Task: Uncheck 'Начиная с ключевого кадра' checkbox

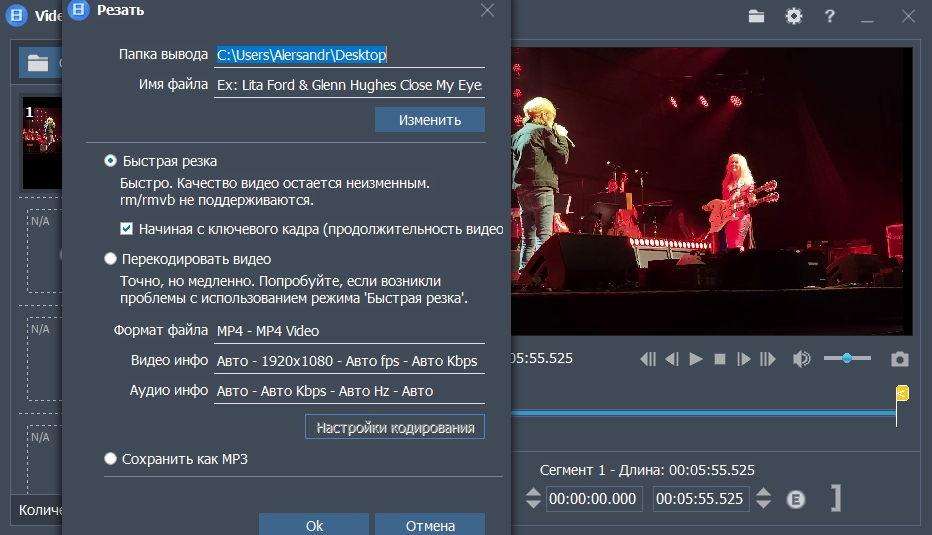Action: pos(127,229)
